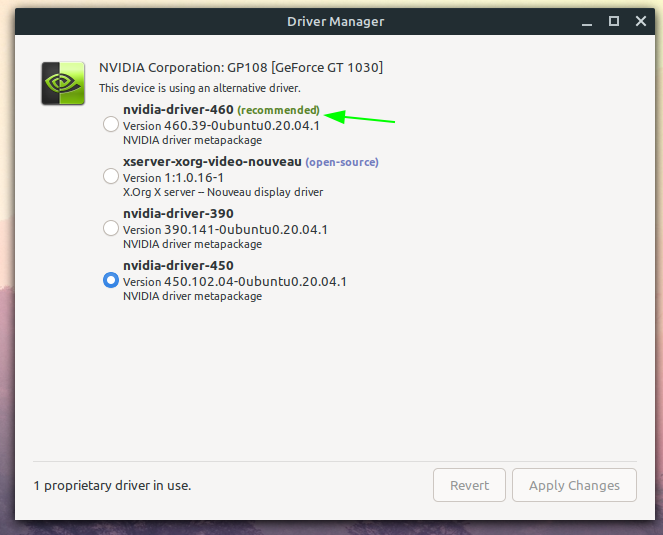Viewport: 663px width, 535px height.
Task: Close the Driver Manager window
Action: 641,21
